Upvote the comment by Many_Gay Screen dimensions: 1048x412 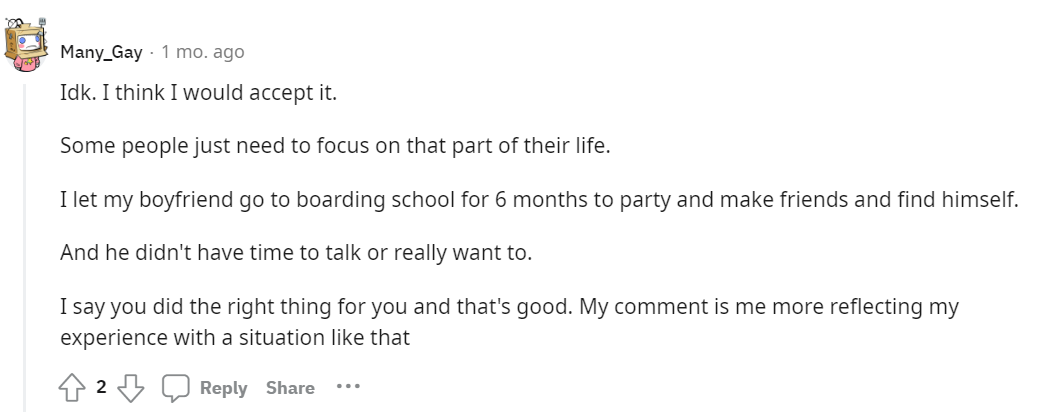pos(72,388)
